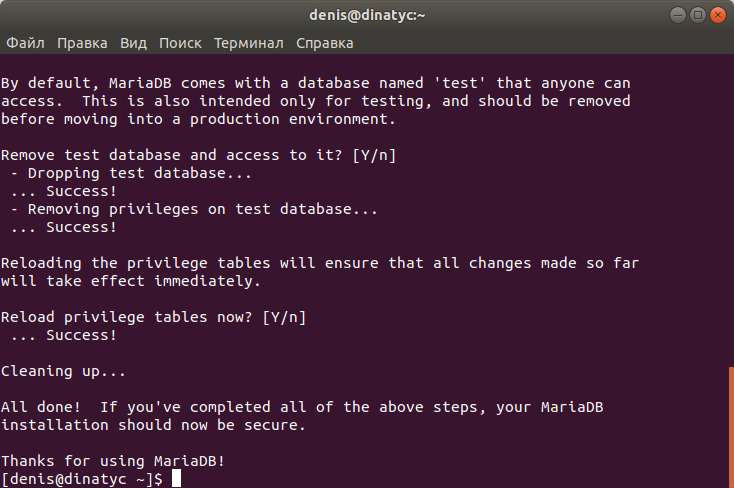The width and height of the screenshot is (734, 488).
Task: Click [Y/n] after Remove test database
Action: 374,155
